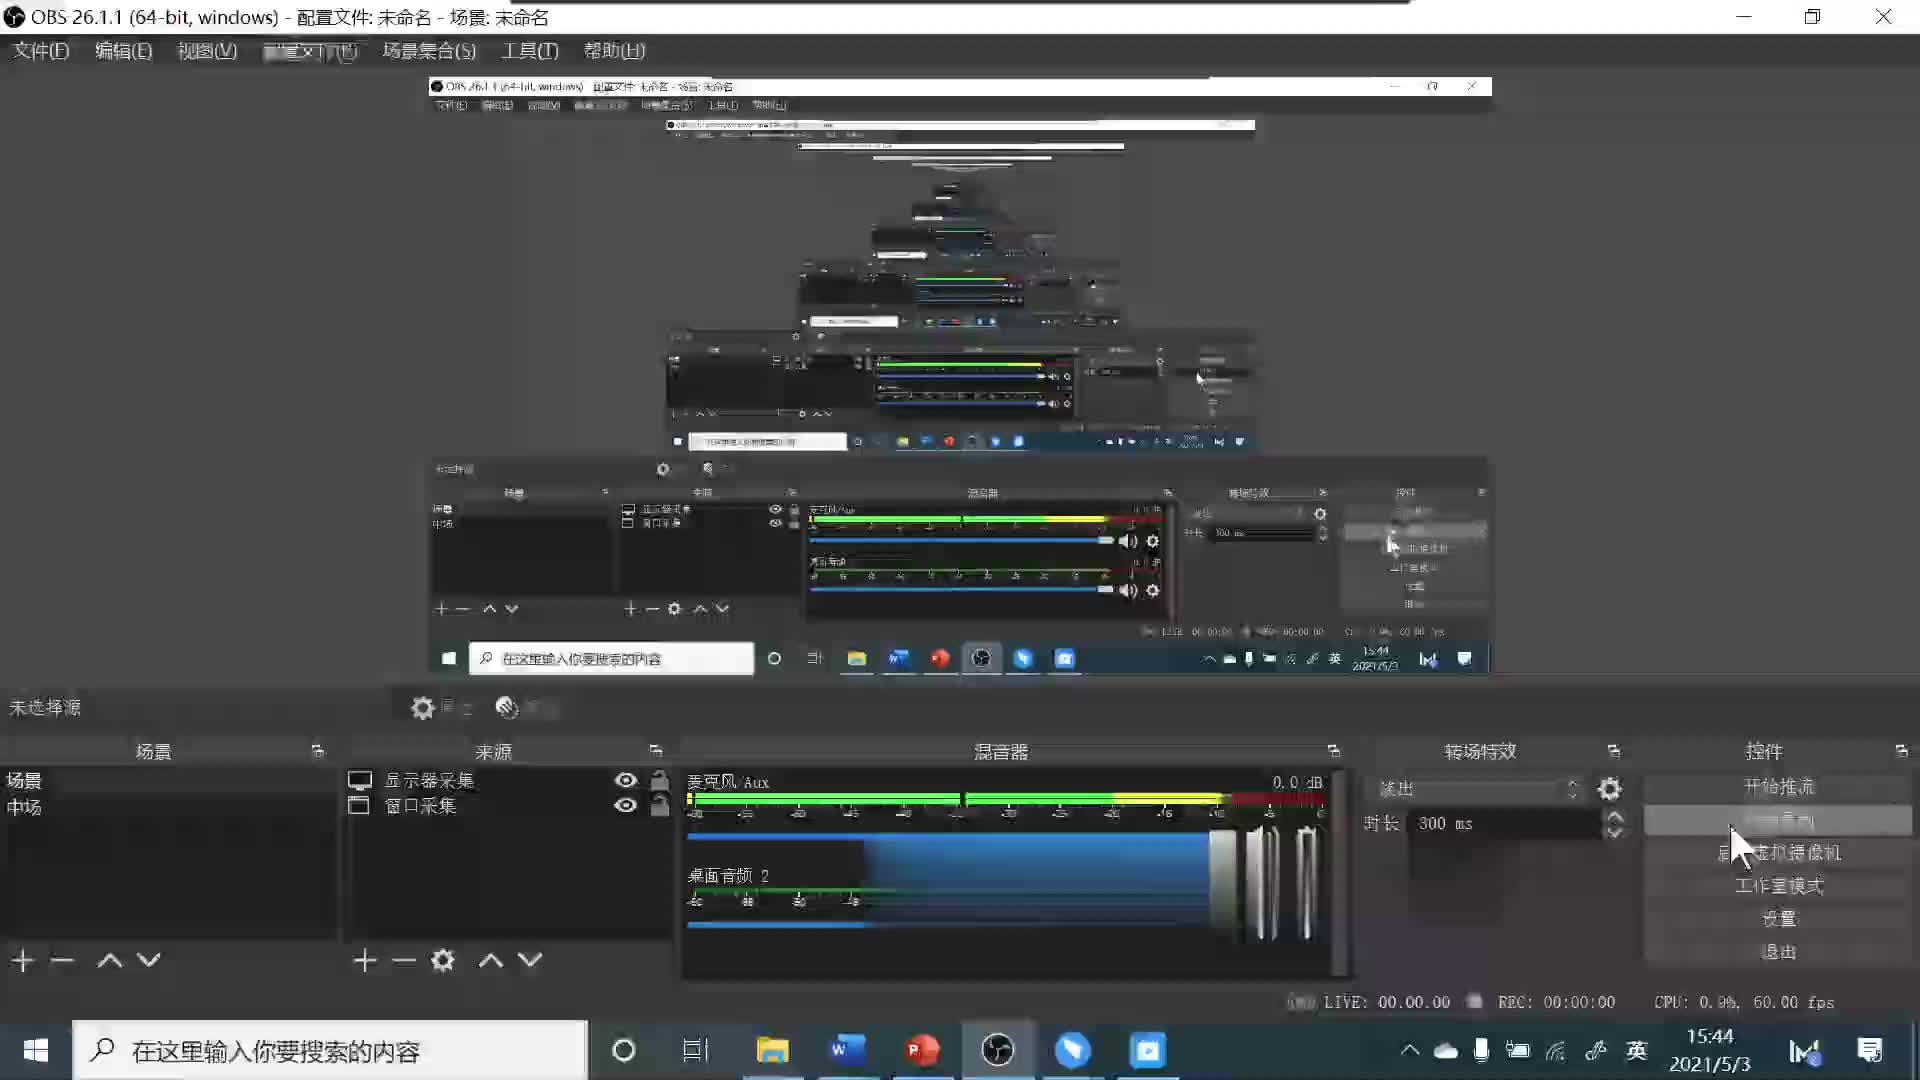The image size is (1920, 1080).
Task: Toggle visibility of 窗口采集 source
Action: pos(625,806)
